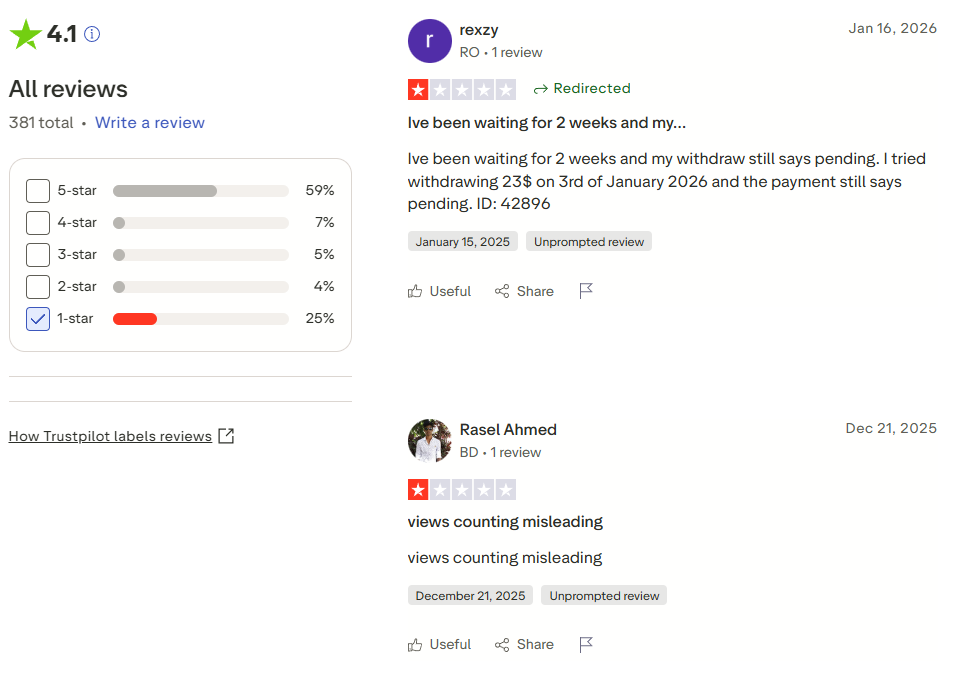Enable the 5-star filter checkbox
Viewport: 959px width, 675px height.
click(38, 190)
